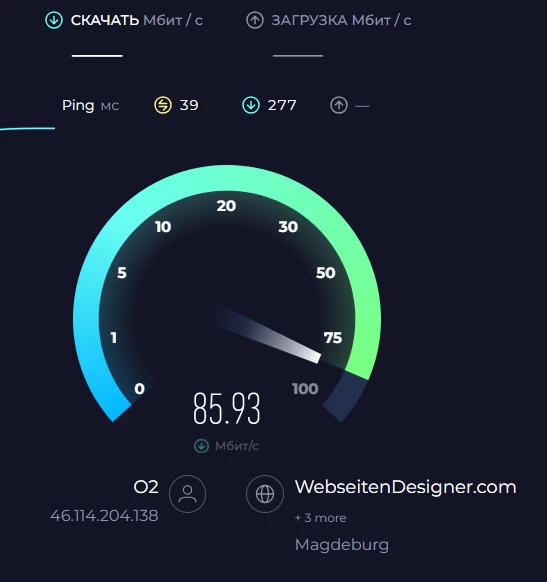Click the yellow ping latency icon
Screen dimensions: 547x582
(x=163, y=105)
